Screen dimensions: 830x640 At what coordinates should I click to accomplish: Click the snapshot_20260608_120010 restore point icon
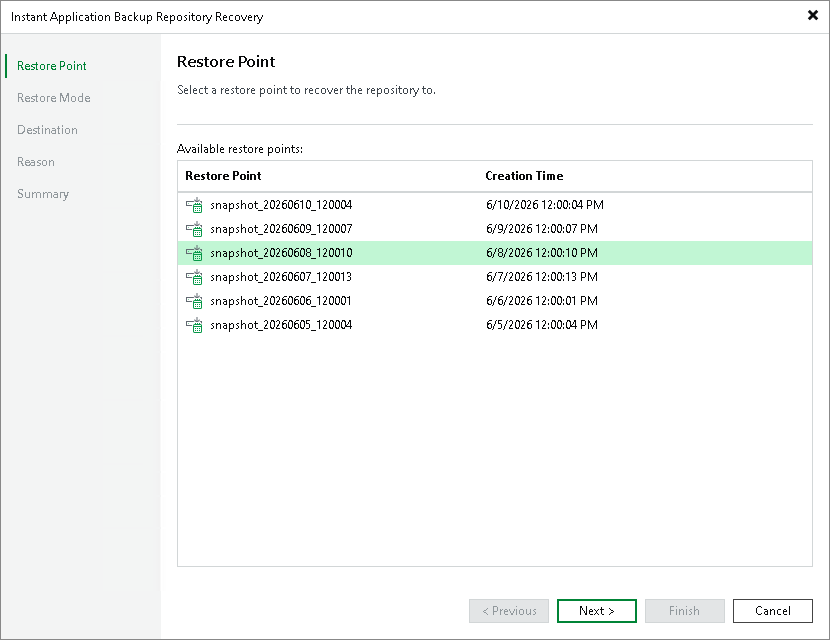pyautogui.click(x=194, y=253)
